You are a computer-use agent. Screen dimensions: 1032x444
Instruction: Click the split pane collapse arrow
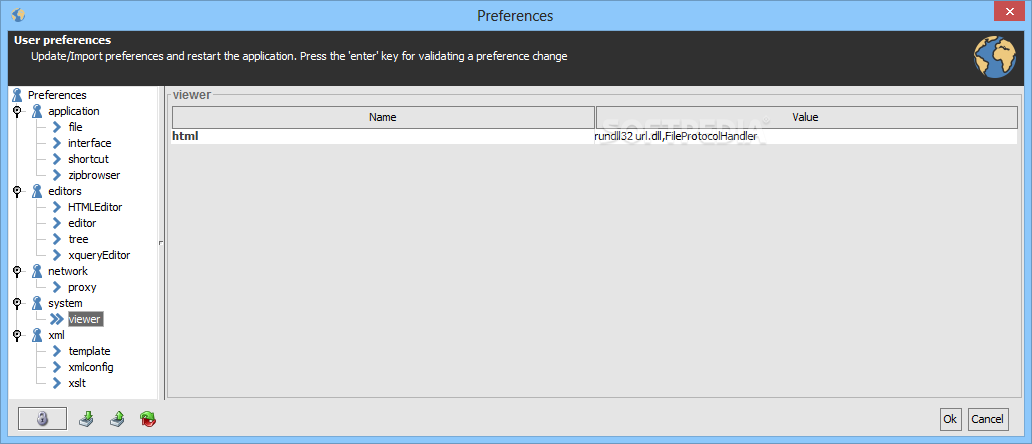(x=161, y=243)
